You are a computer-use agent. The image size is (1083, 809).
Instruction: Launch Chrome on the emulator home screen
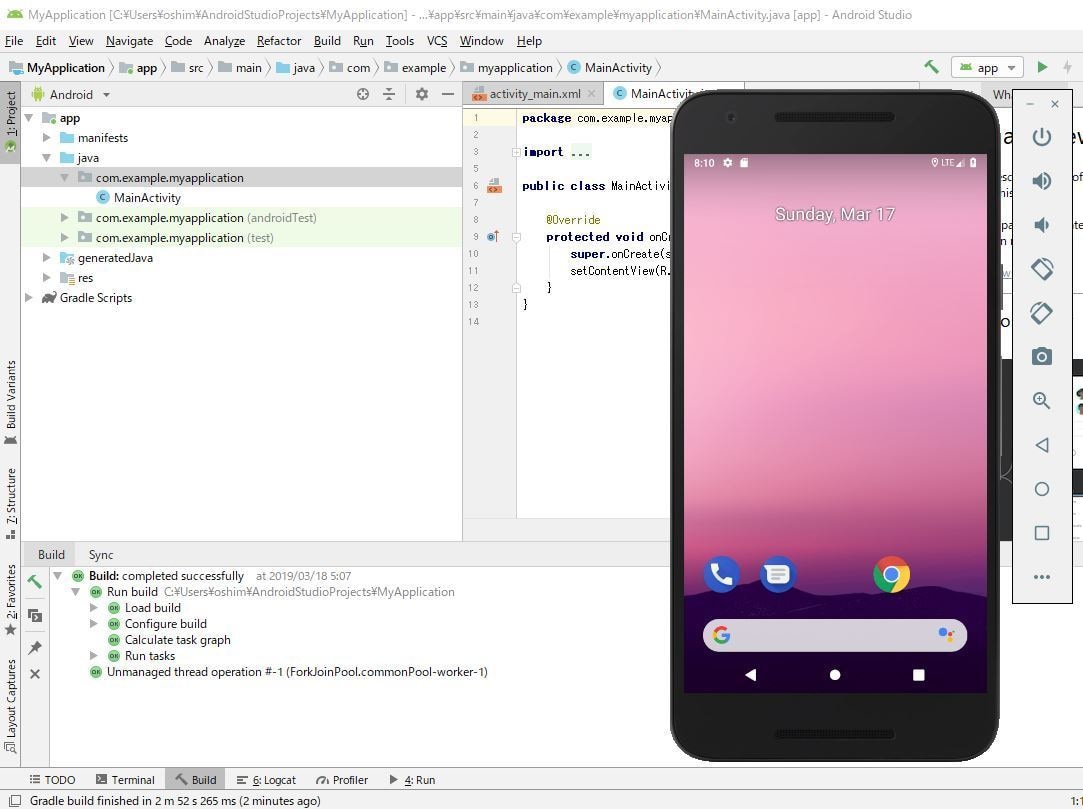coord(891,574)
